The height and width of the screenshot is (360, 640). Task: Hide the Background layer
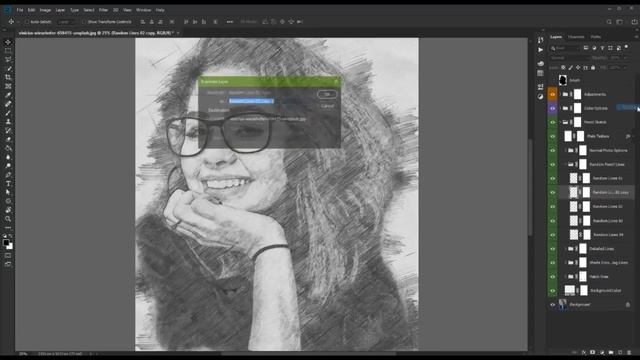(x=553, y=304)
